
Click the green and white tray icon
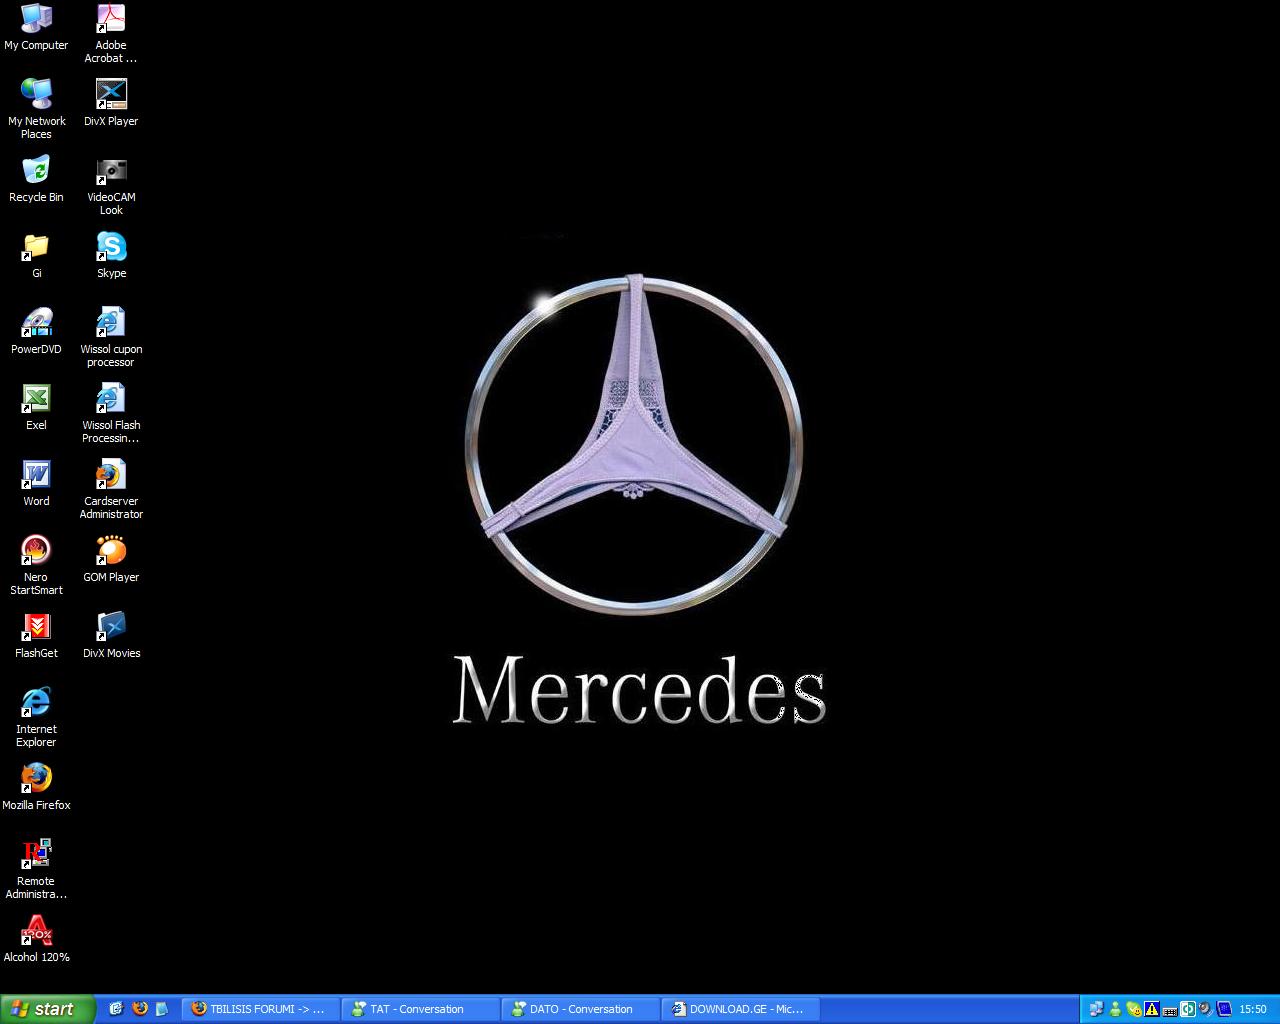[1187, 1009]
